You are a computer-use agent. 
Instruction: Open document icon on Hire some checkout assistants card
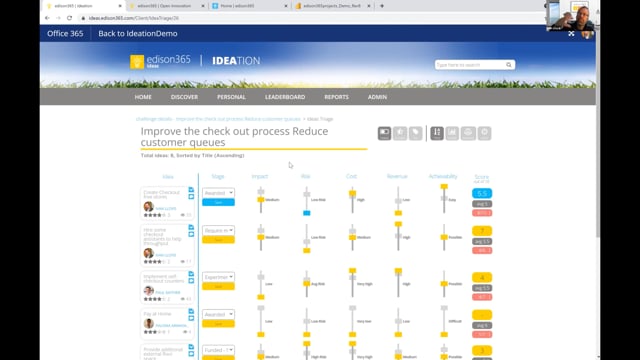(x=191, y=227)
